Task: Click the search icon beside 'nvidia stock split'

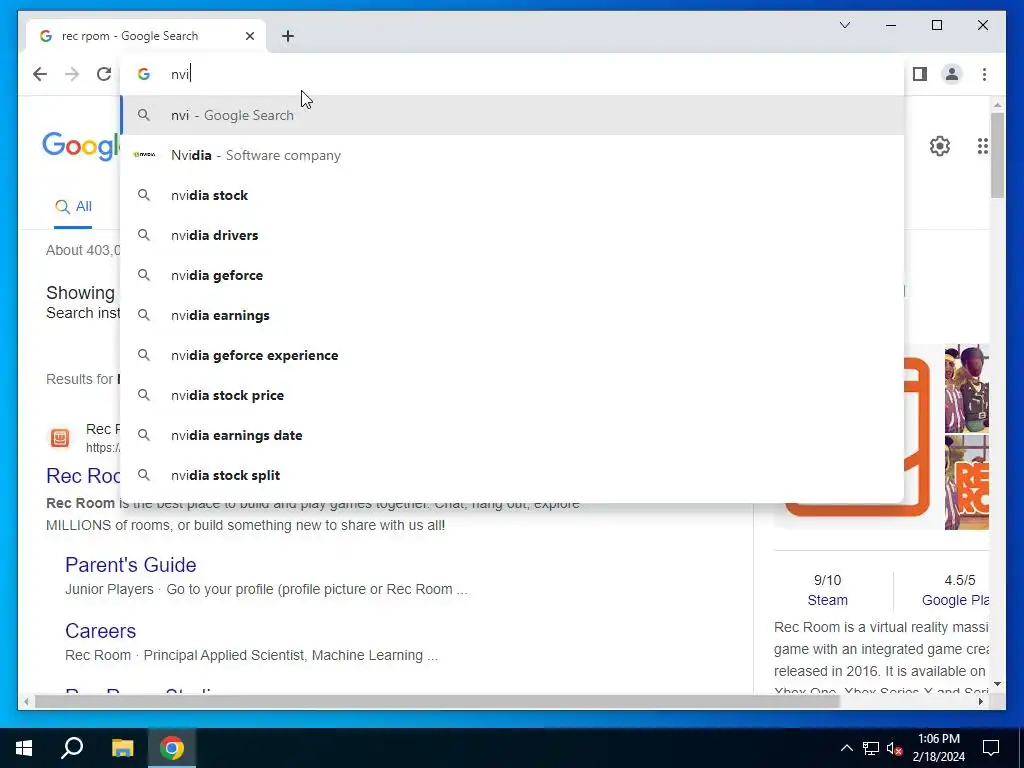Action: click(x=144, y=475)
